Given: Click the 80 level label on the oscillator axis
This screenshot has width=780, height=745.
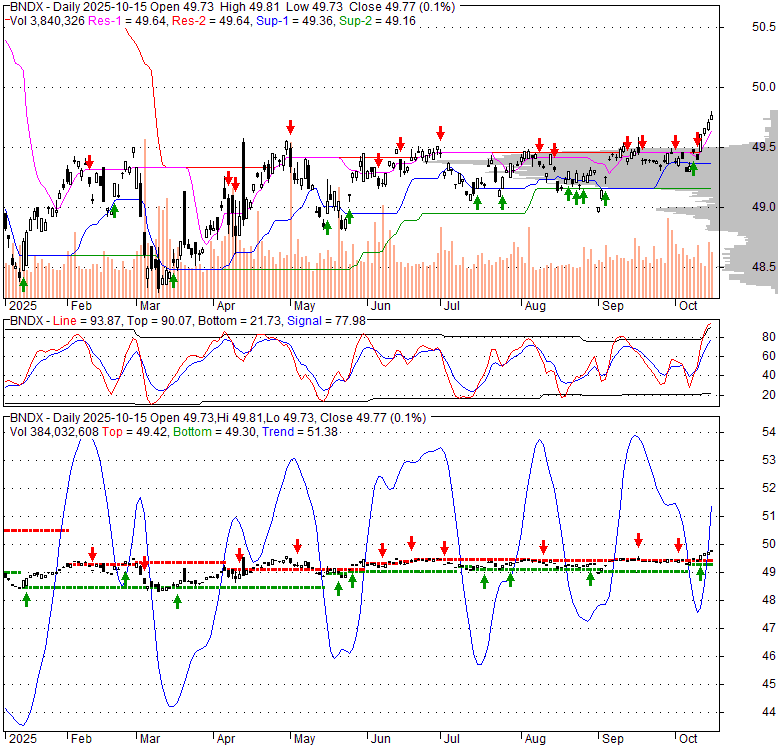Looking at the screenshot, I should (769, 337).
